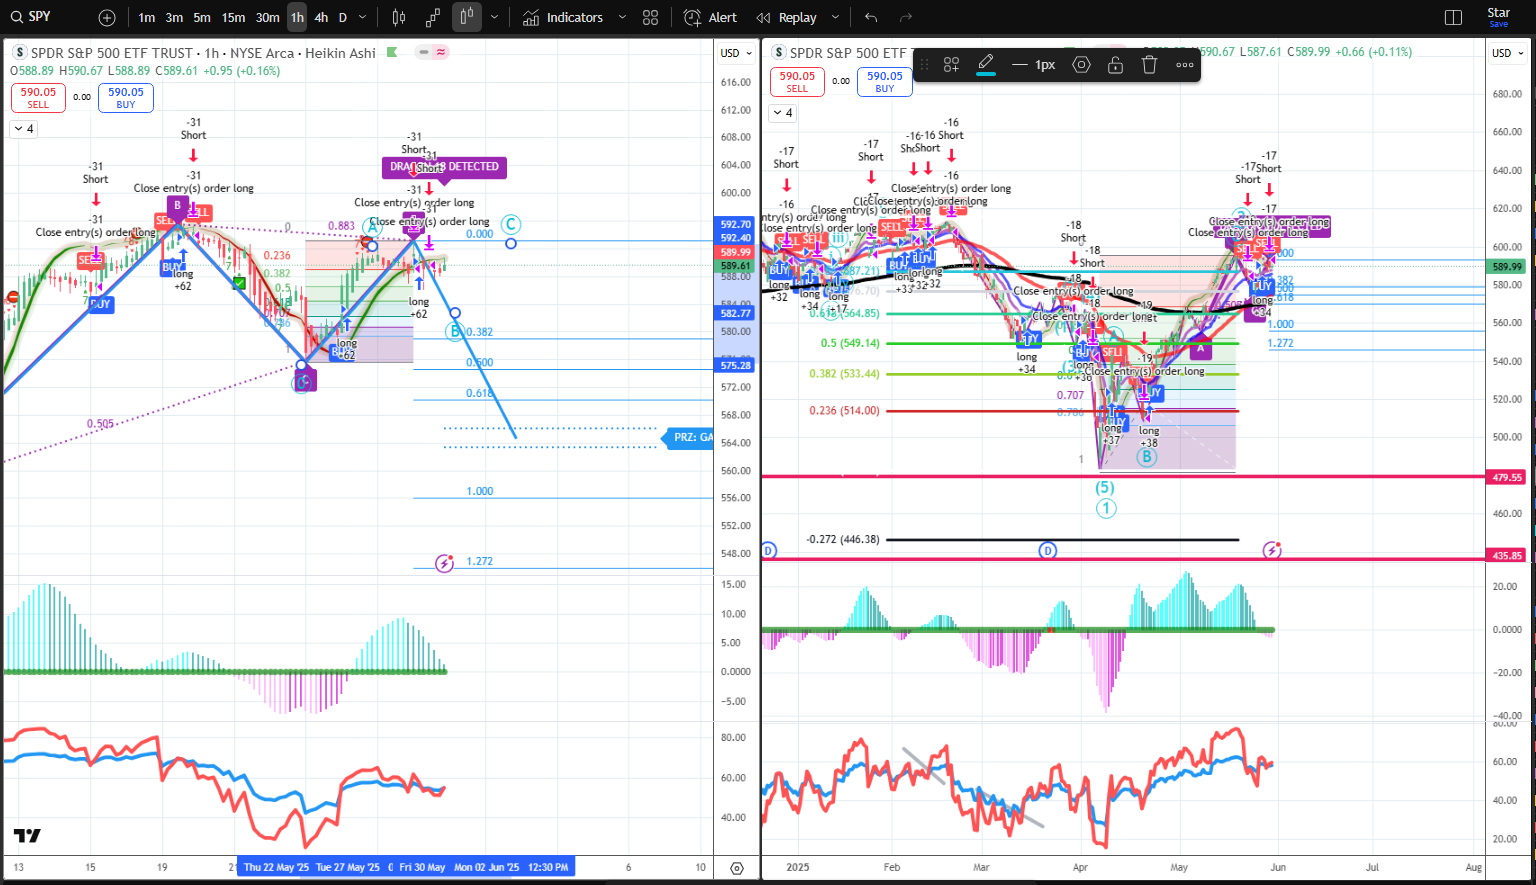The image size is (1536, 885).
Task: Expand the 4 indicators legend on right chart
Action: pos(783,113)
